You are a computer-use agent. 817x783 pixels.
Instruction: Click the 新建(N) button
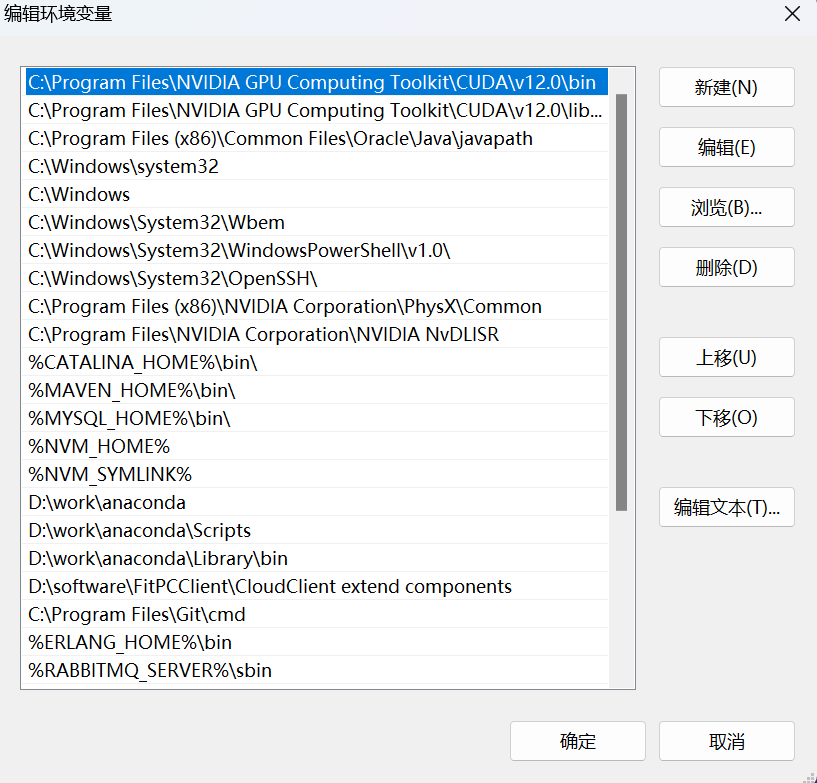pos(726,87)
